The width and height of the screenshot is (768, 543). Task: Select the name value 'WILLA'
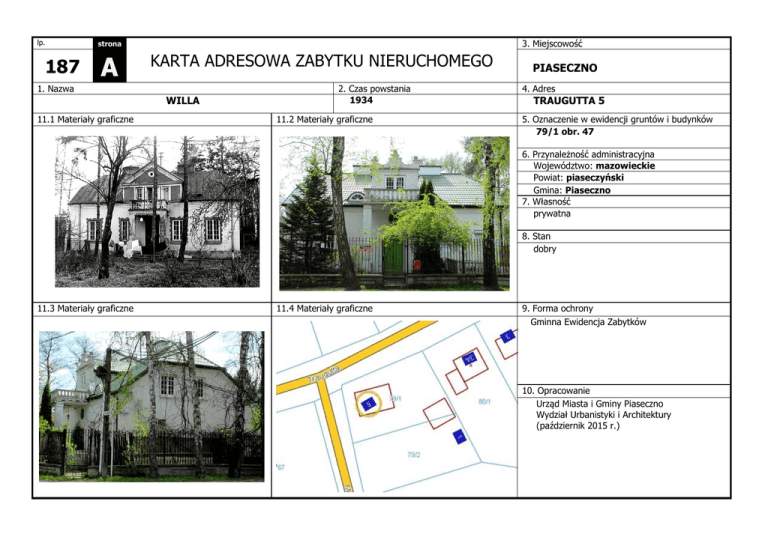(182, 101)
